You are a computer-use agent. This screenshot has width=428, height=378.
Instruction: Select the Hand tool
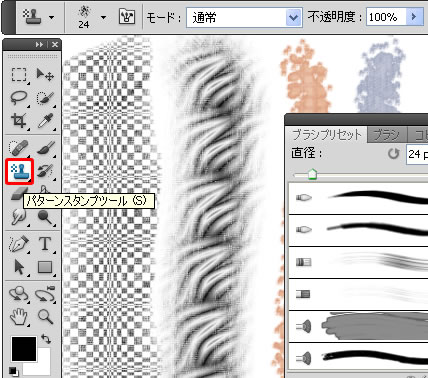click(19, 317)
